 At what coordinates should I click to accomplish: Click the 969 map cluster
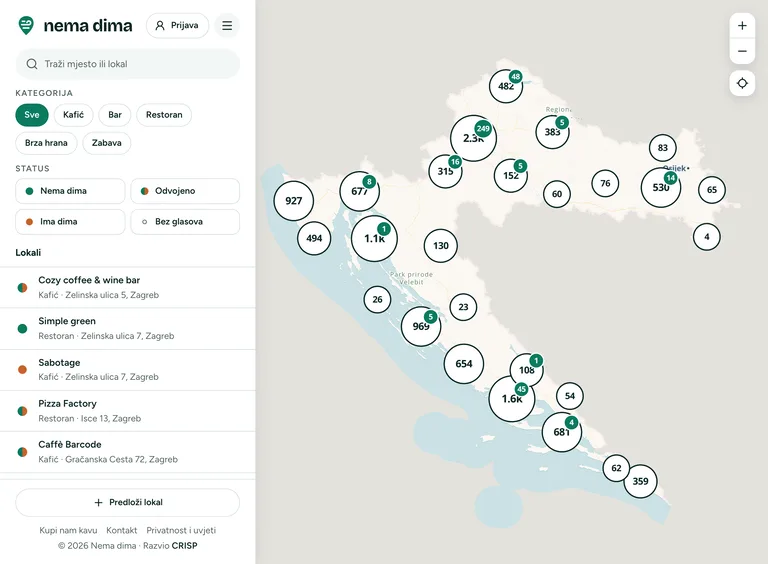coord(421,327)
